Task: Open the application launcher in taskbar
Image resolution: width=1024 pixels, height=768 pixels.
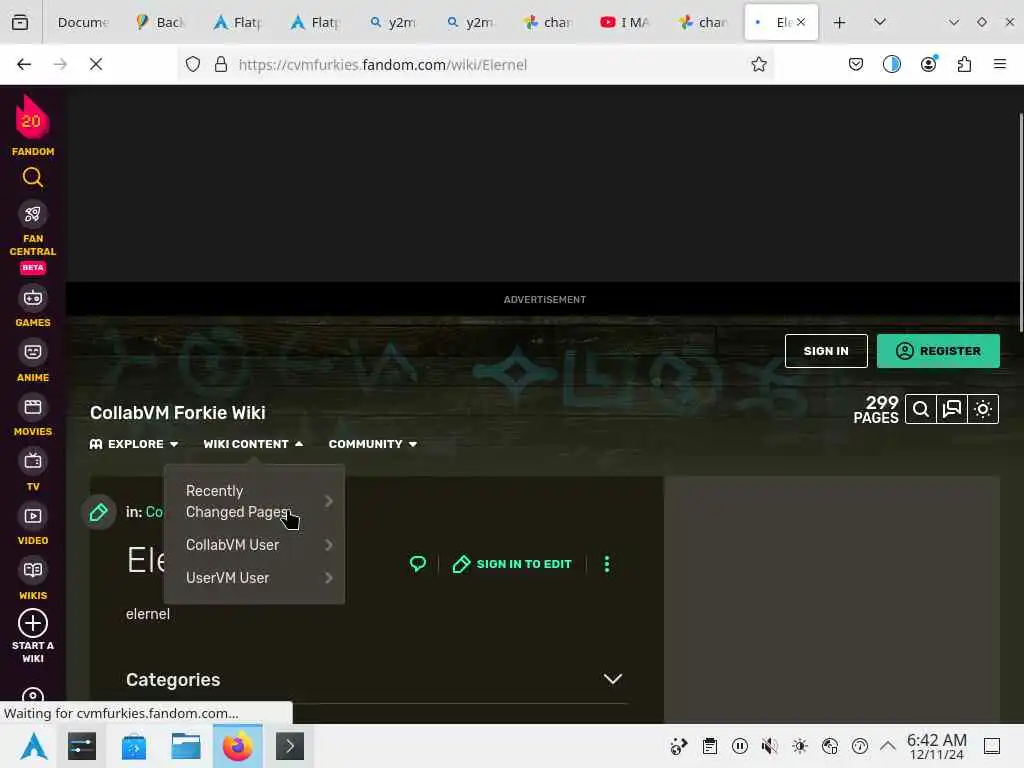Action: click(x=33, y=746)
